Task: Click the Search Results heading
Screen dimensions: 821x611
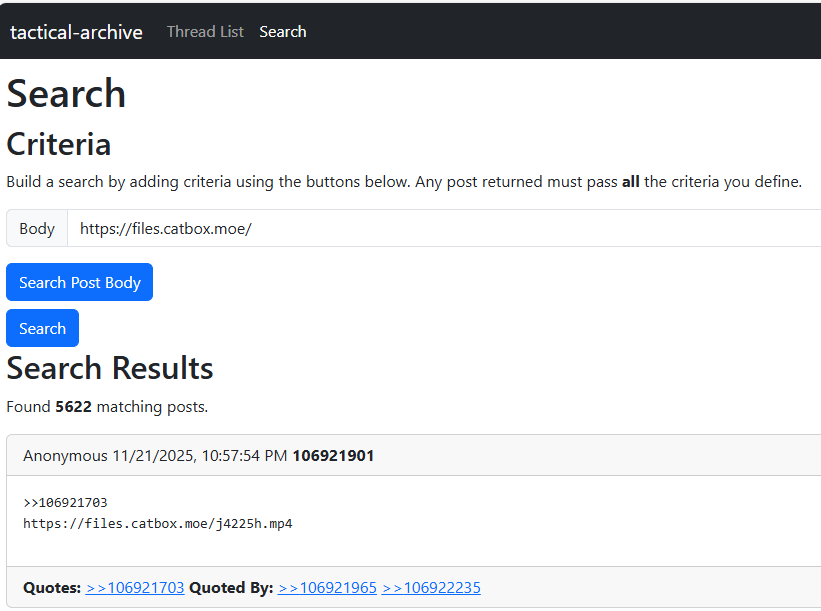Action: (110, 368)
